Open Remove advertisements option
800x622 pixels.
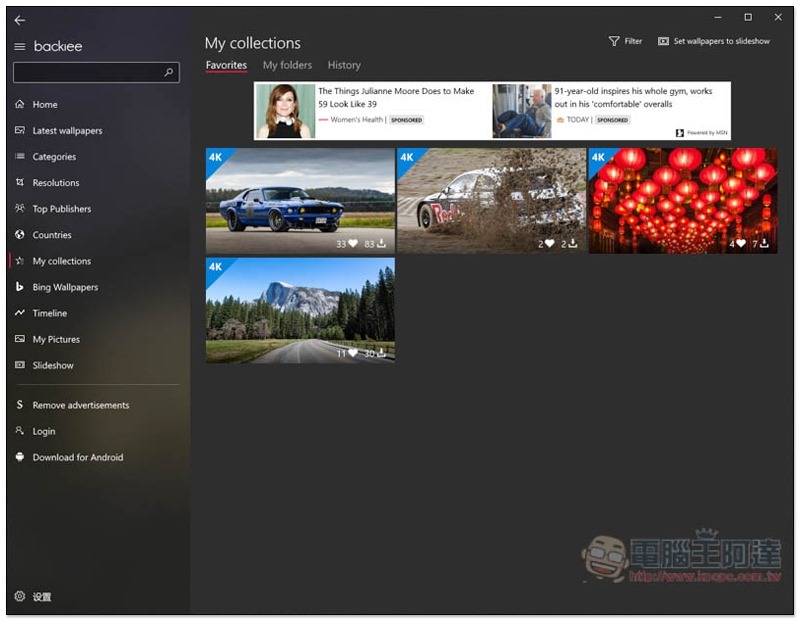(x=80, y=405)
